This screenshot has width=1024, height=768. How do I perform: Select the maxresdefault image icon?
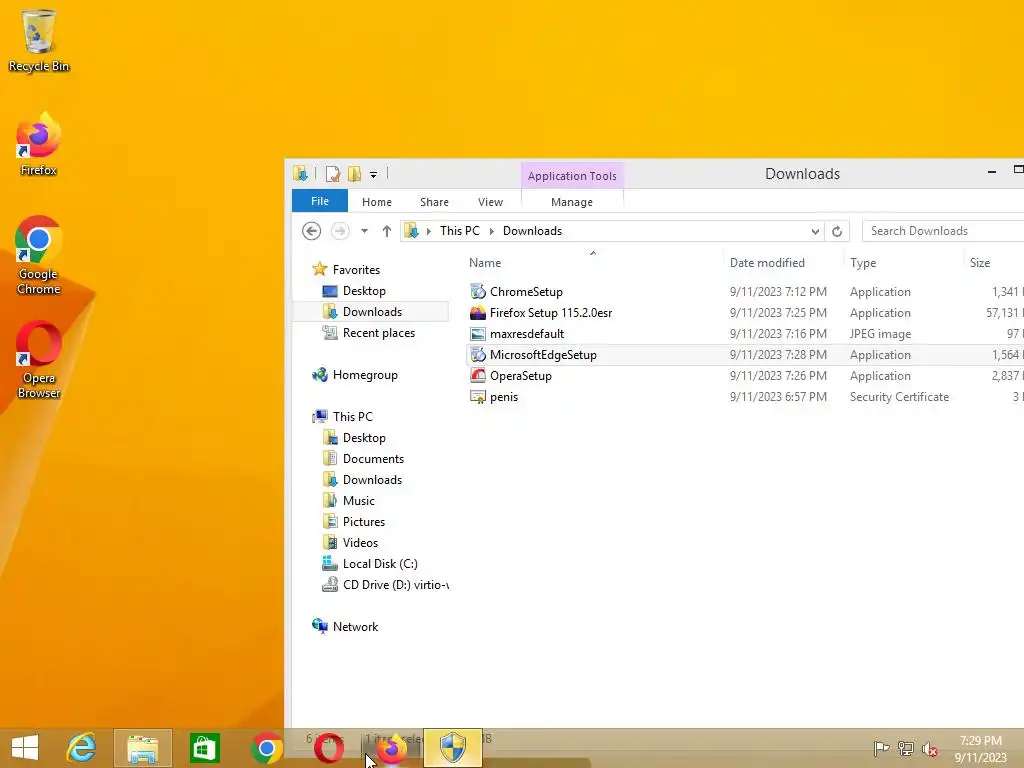pos(478,334)
